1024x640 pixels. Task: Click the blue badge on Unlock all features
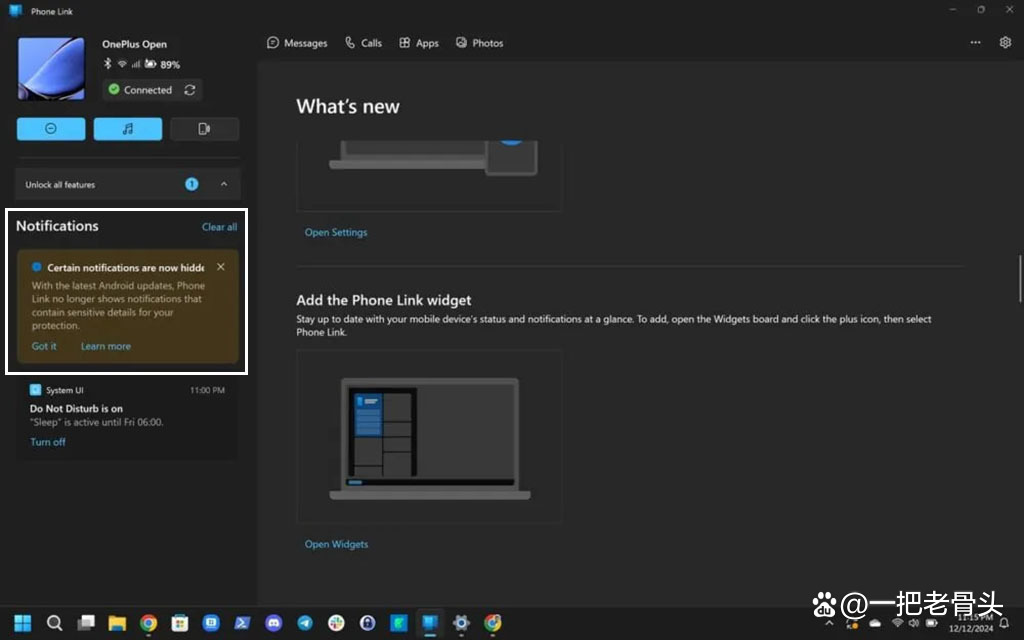tap(191, 184)
